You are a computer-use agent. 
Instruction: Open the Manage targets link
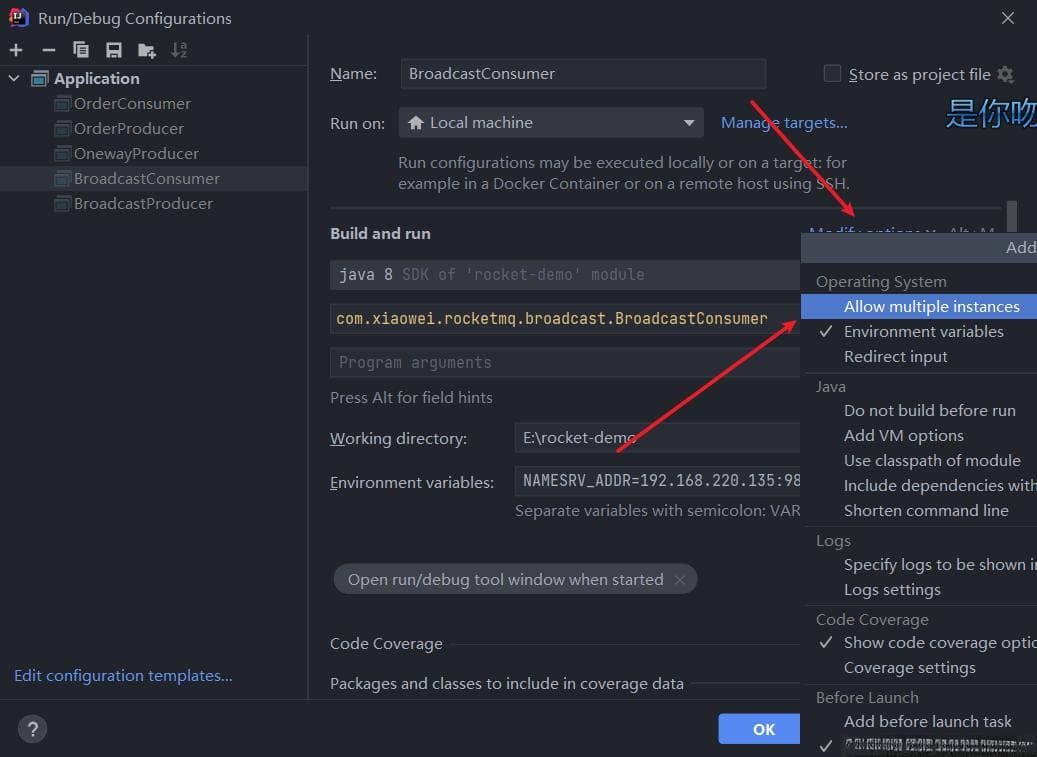(x=784, y=123)
